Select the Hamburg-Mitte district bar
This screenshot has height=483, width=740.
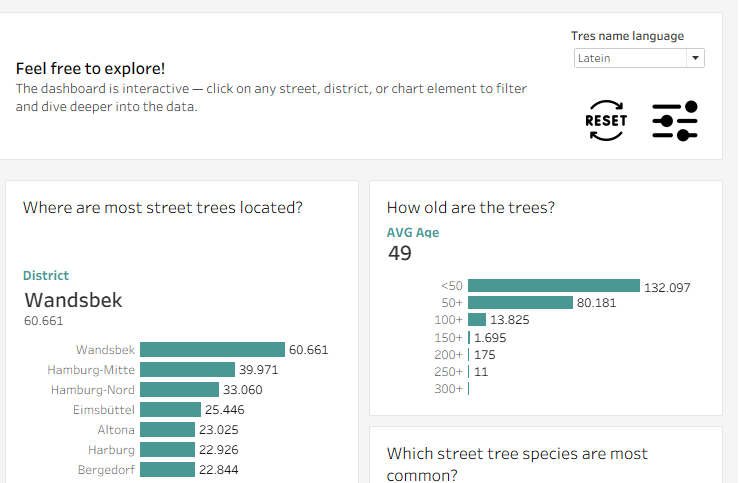point(187,370)
